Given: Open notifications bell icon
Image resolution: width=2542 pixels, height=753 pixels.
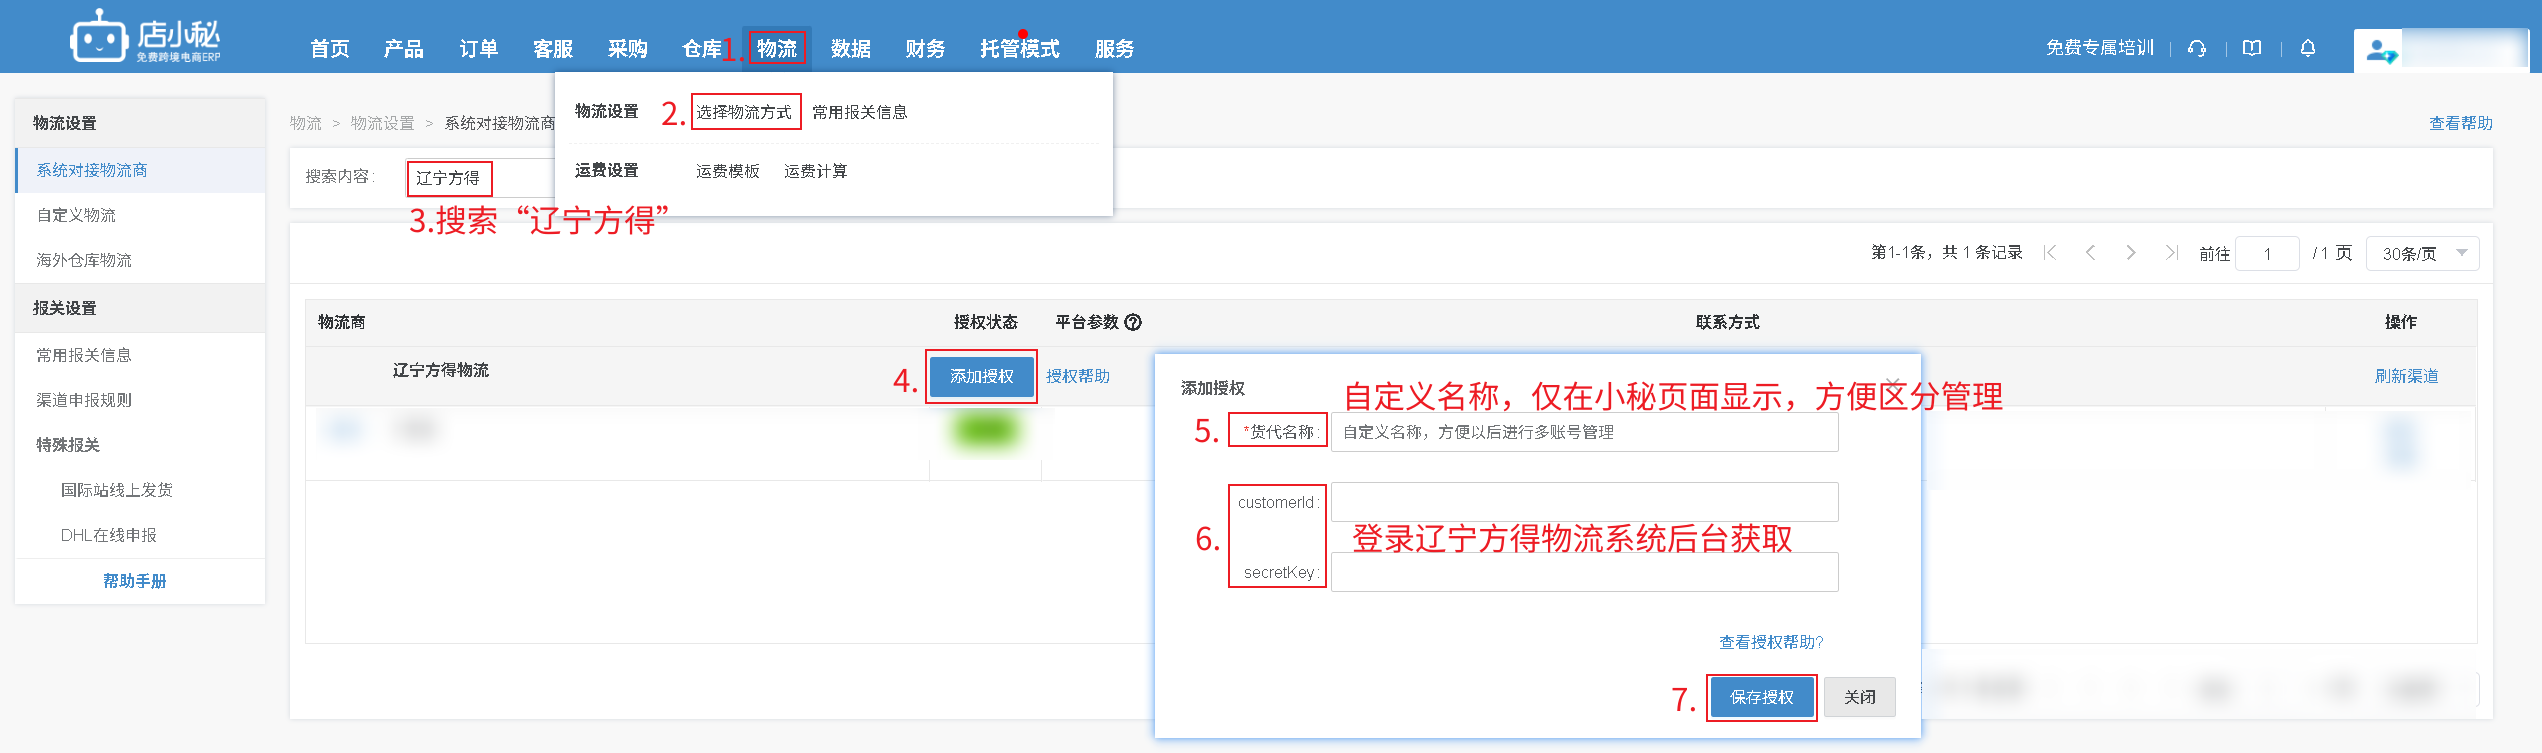Looking at the screenshot, I should click(2308, 48).
